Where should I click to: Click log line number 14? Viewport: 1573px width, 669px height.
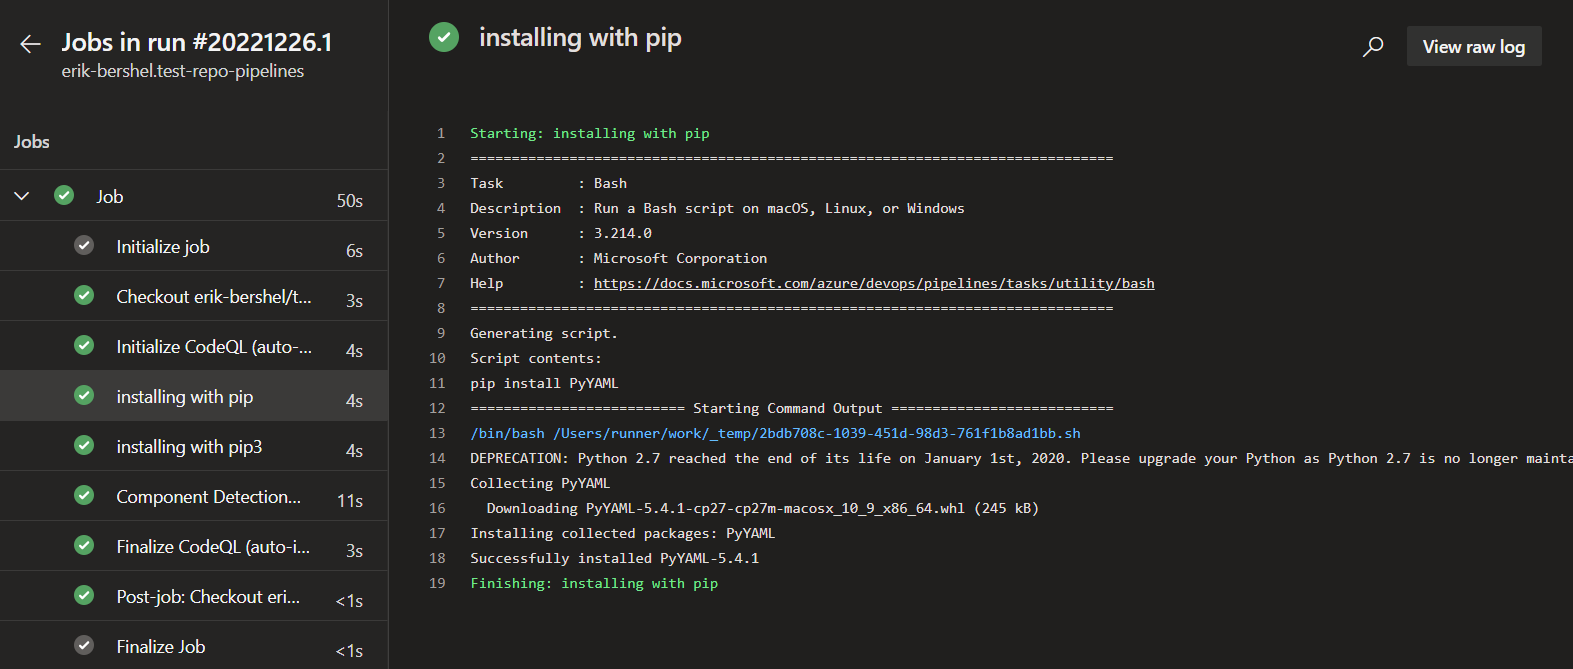tap(437, 458)
